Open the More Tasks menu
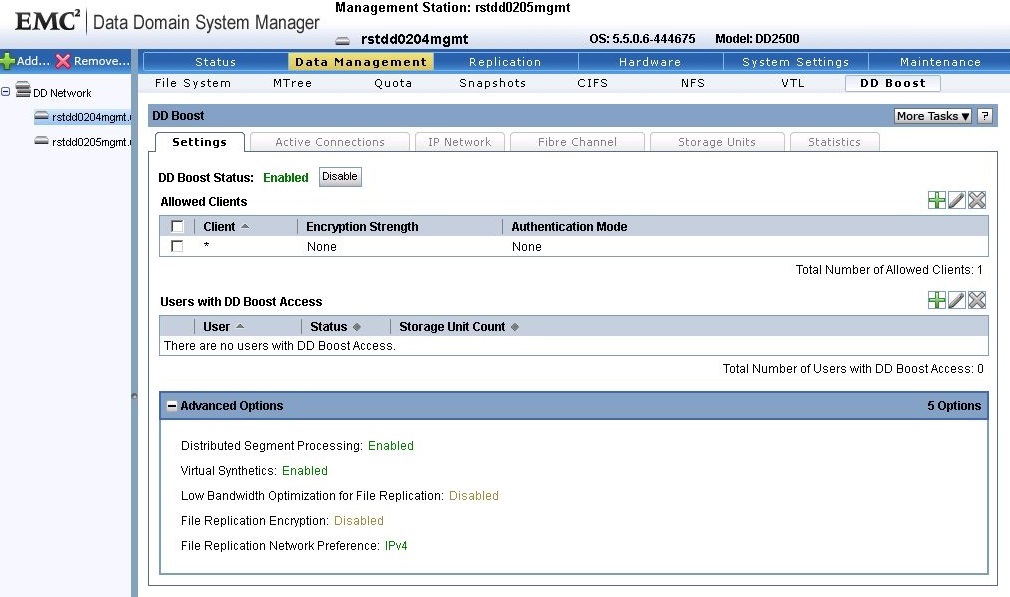 pyautogui.click(x=930, y=116)
